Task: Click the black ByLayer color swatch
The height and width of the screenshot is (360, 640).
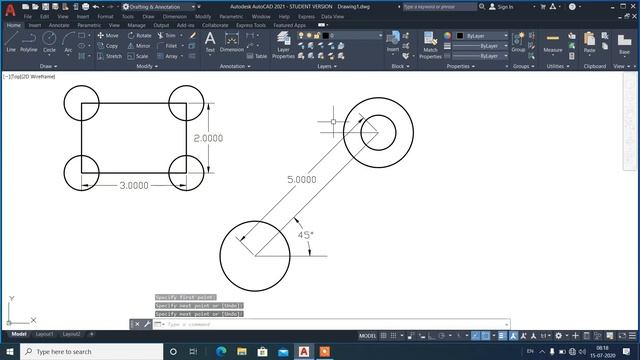Action: (x=460, y=36)
